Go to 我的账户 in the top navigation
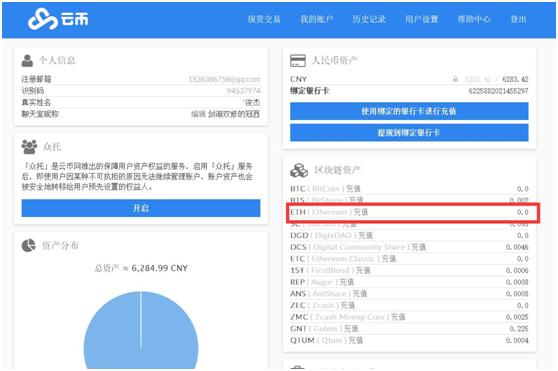The height and width of the screenshot is (371, 558). (x=316, y=19)
